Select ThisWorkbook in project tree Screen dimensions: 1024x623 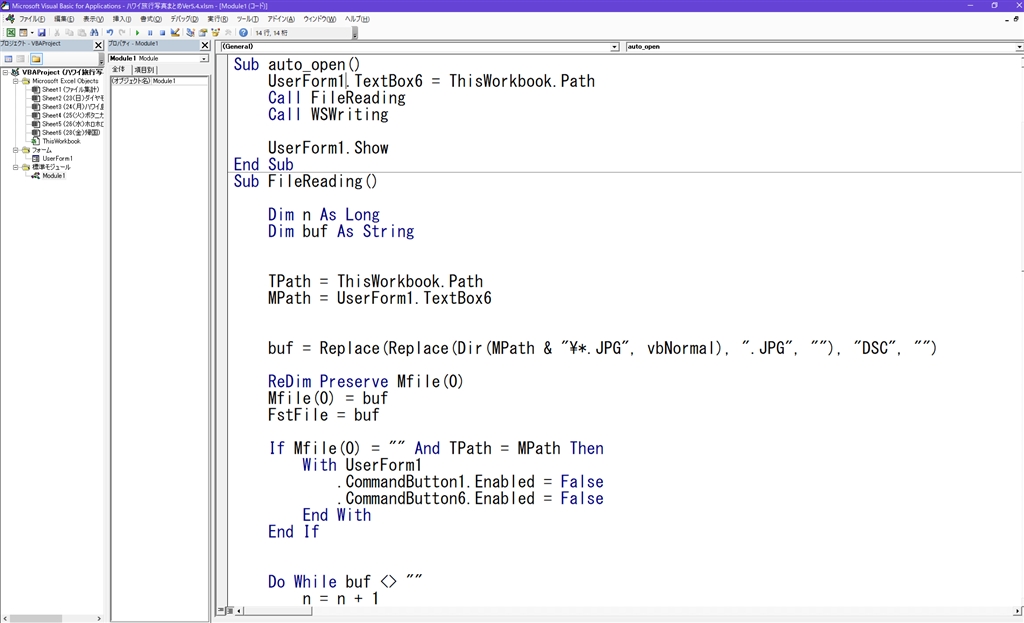tap(56, 141)
